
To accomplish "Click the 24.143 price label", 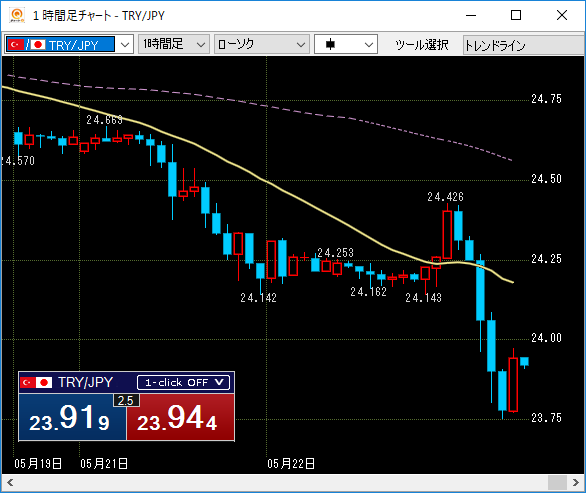I will (x=423, y=298).
